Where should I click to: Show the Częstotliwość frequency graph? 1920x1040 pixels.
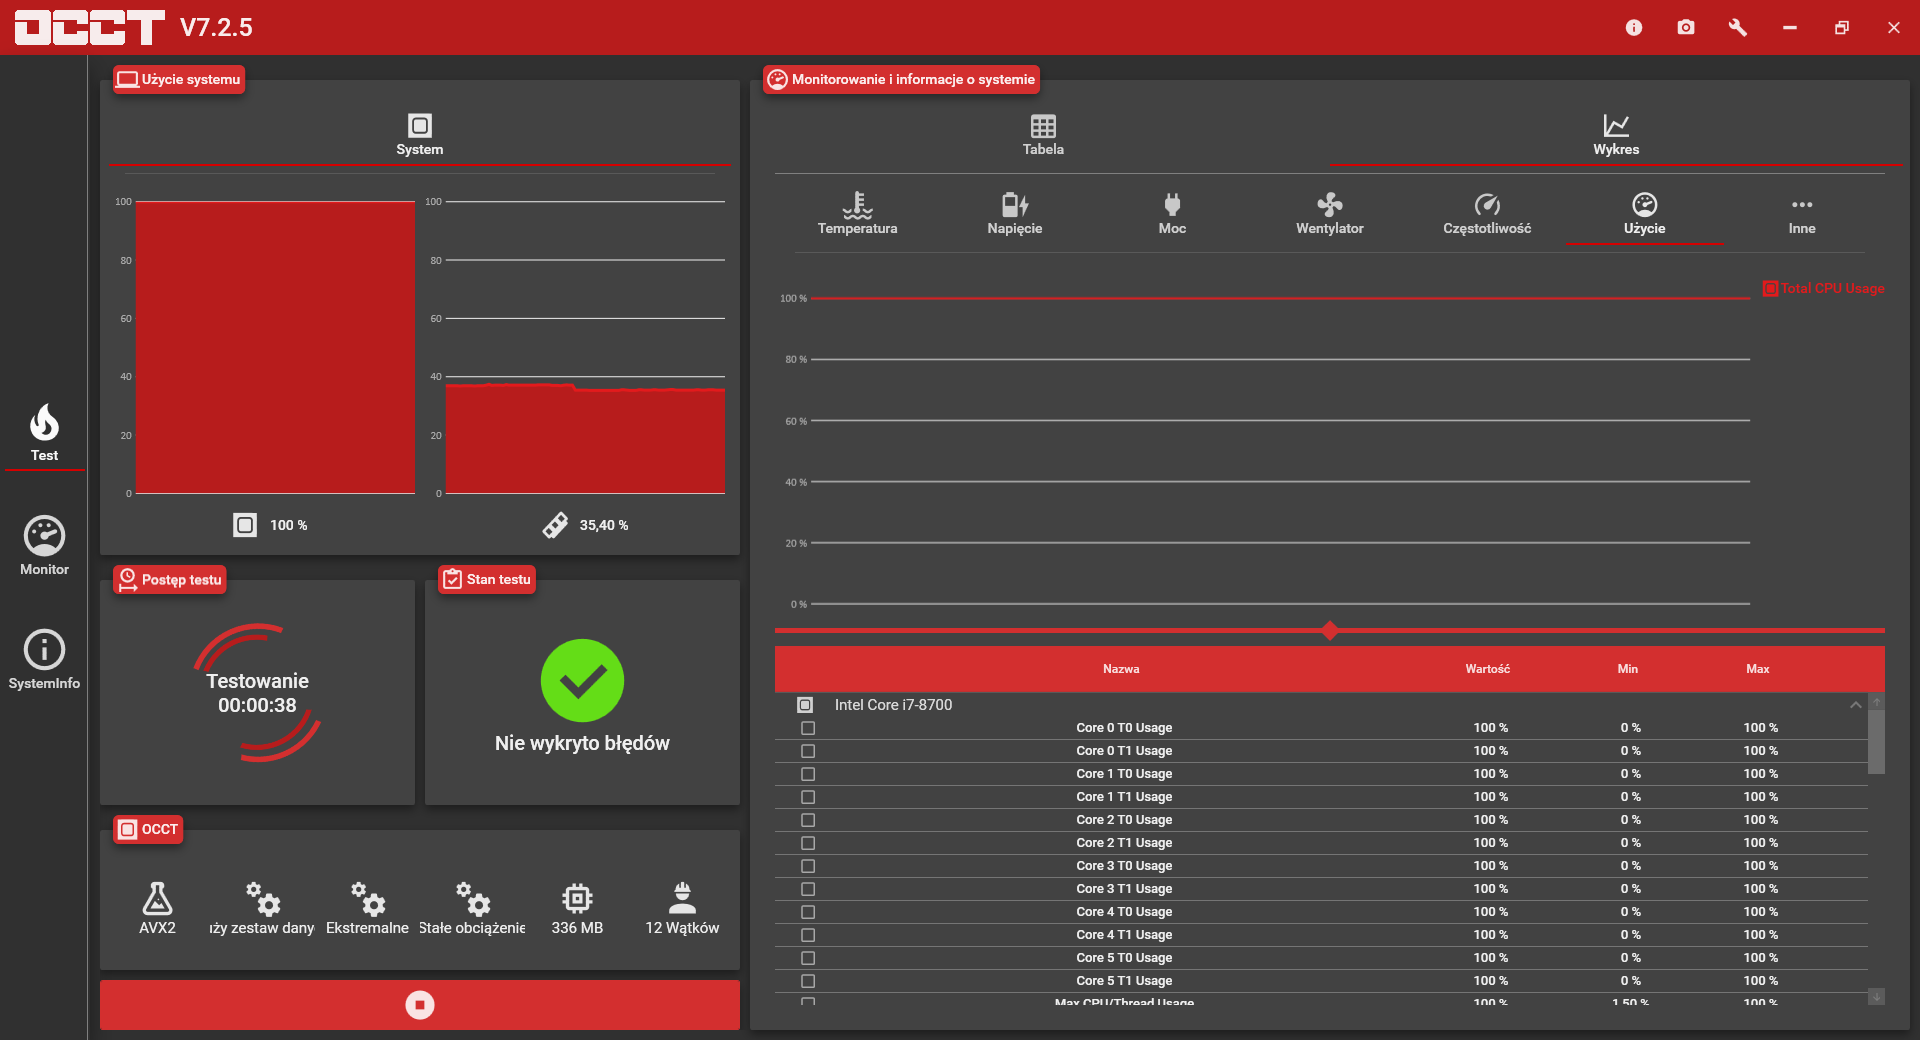tap(1487, 214)
